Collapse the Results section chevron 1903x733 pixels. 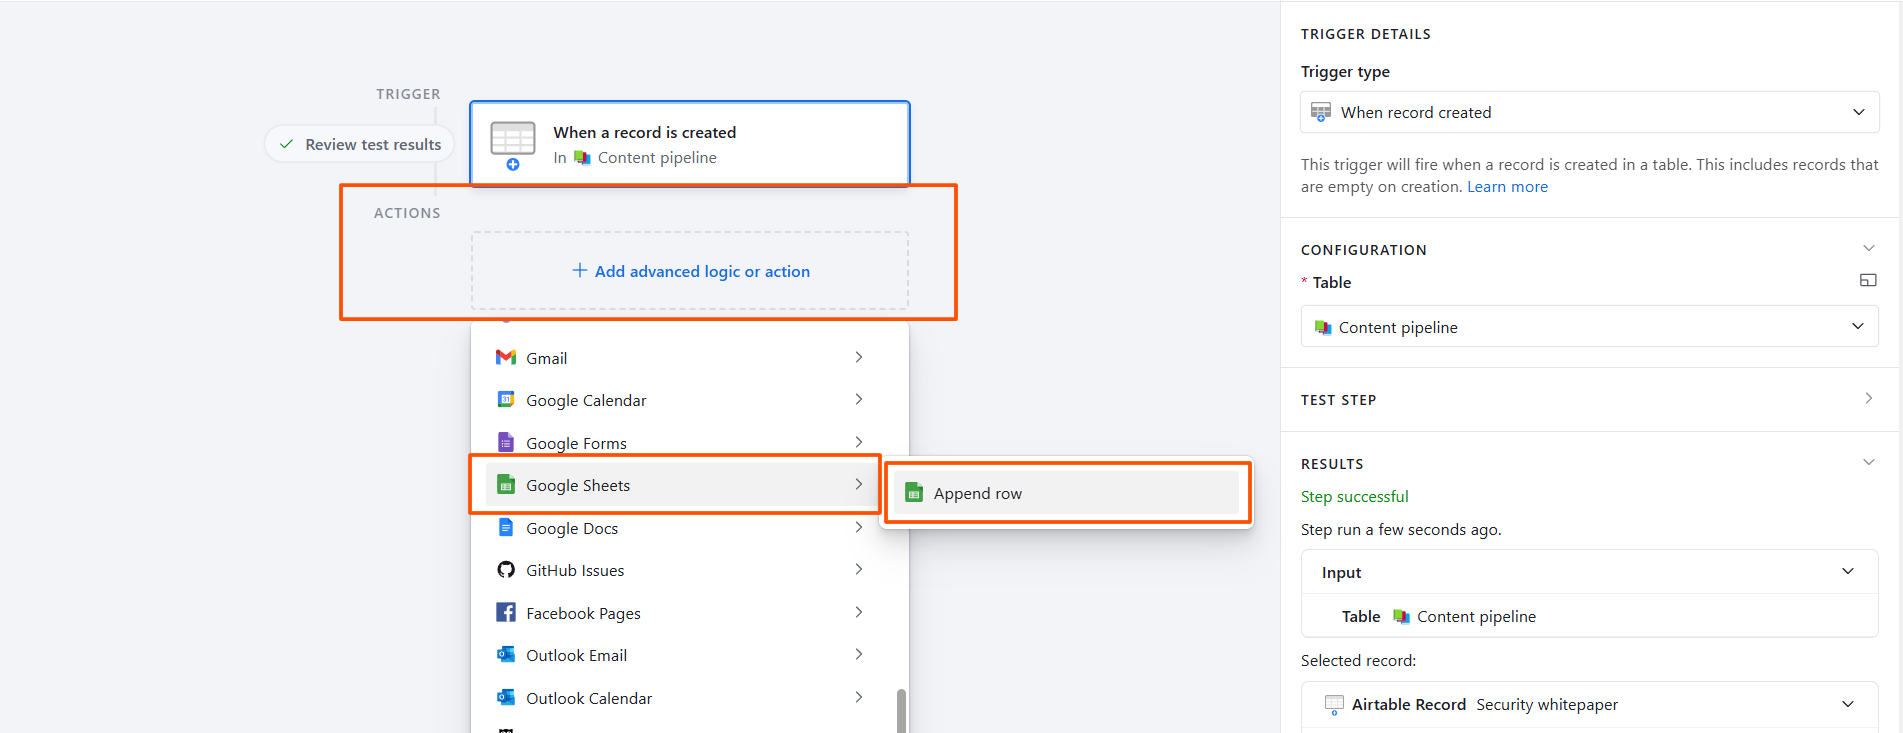1868,462
